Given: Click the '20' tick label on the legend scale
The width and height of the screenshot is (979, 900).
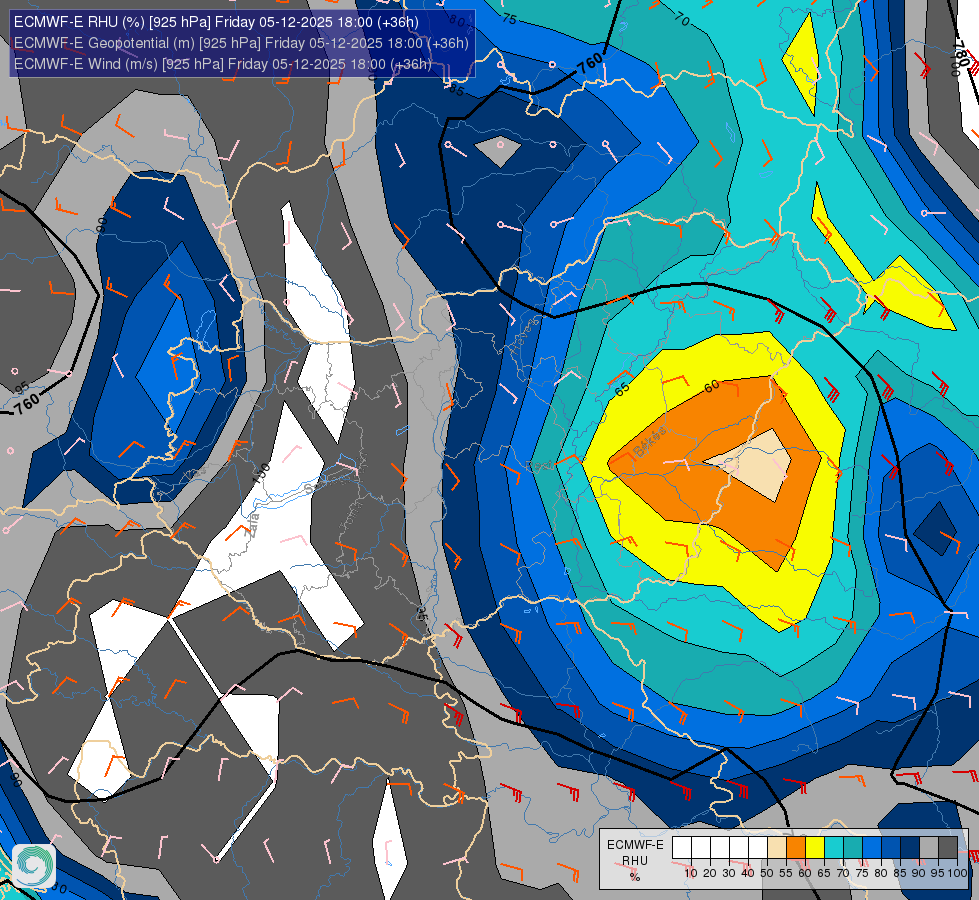Looking at the screenshot, I should [x=710, y=873].
